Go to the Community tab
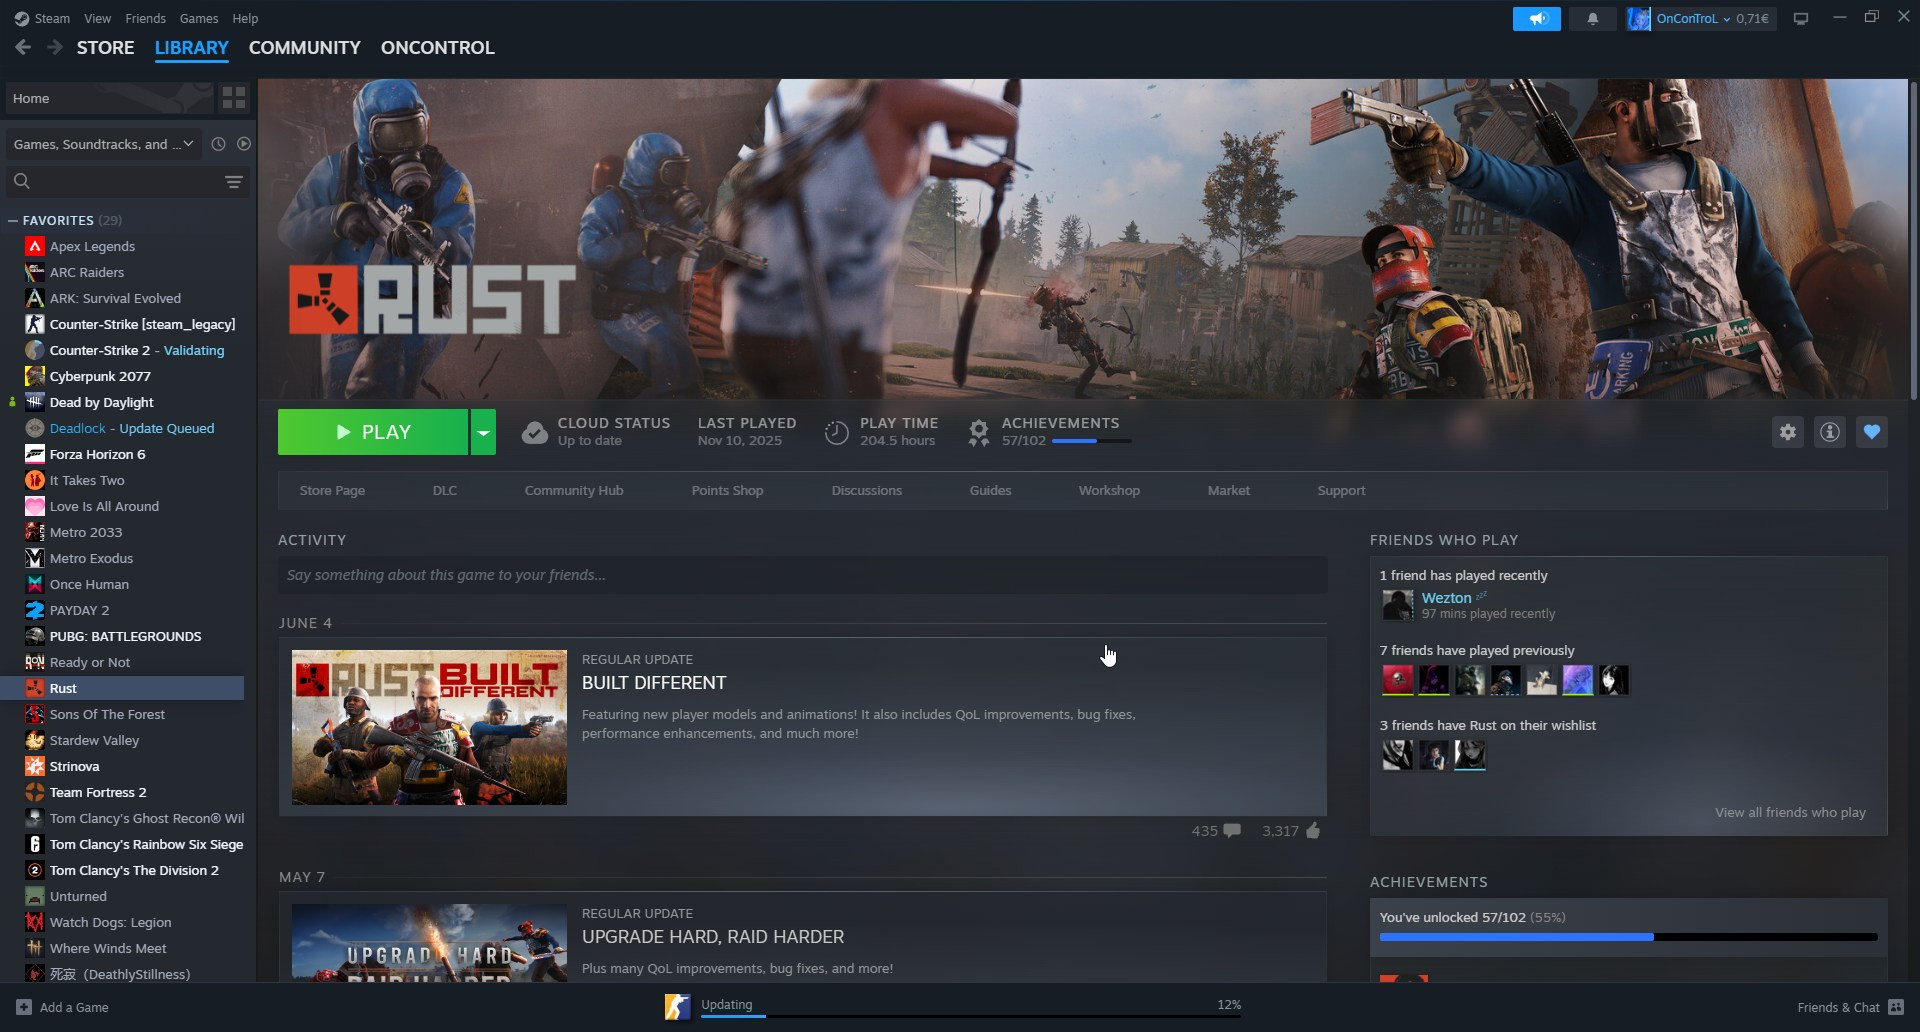 tap(305, 48)
